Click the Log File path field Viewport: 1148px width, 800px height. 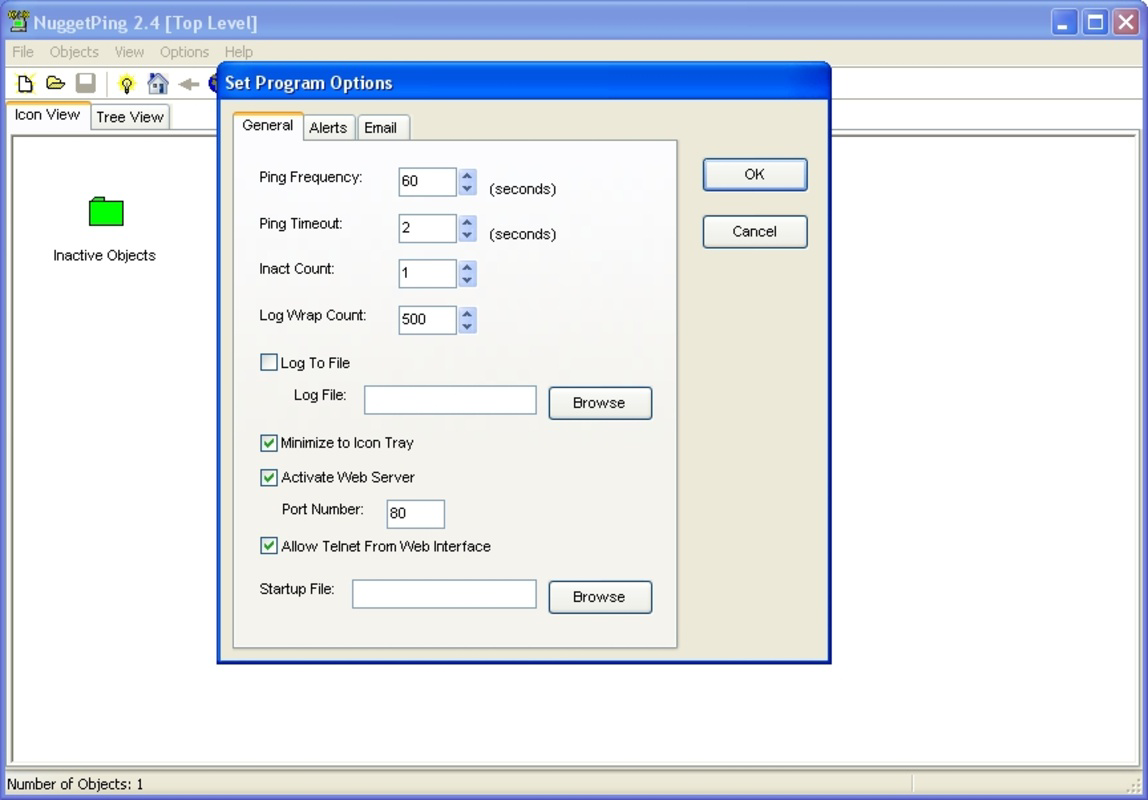tap(450, 400)
